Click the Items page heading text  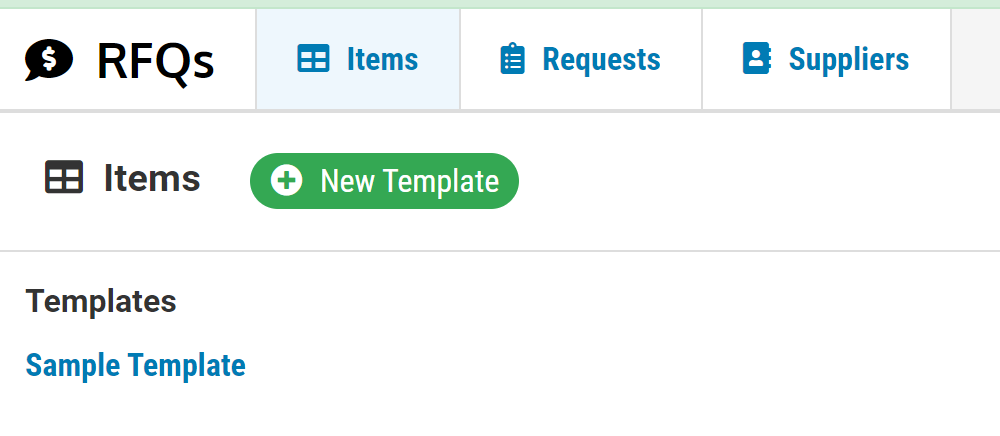152,178
